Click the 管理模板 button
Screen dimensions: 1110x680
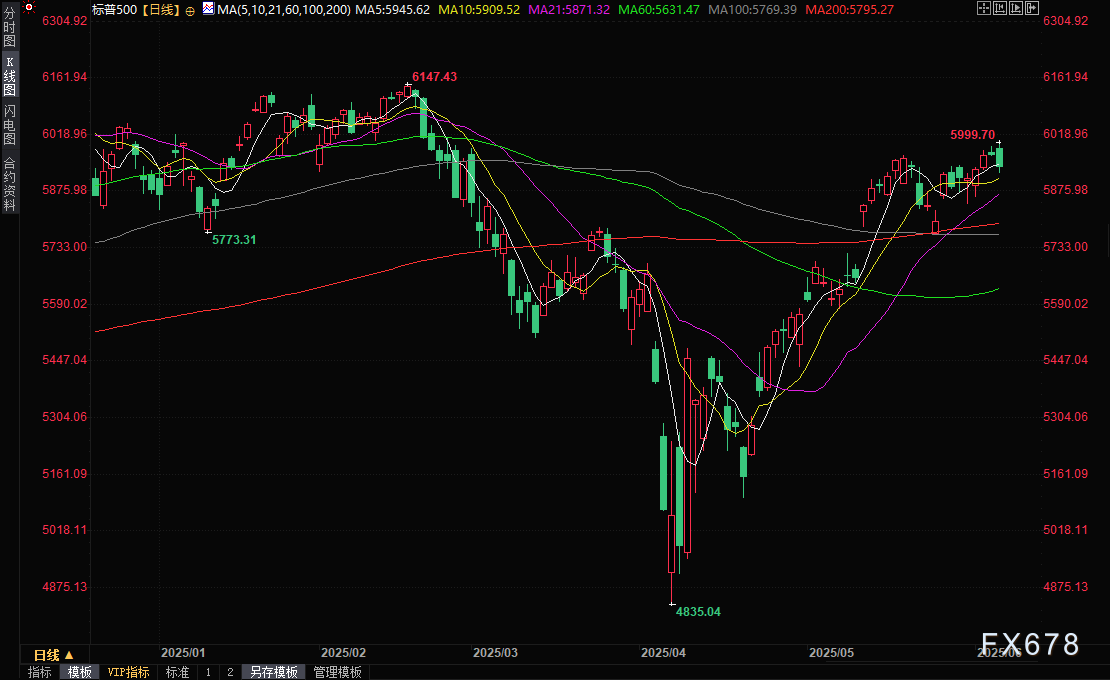(x=337, y=672)
